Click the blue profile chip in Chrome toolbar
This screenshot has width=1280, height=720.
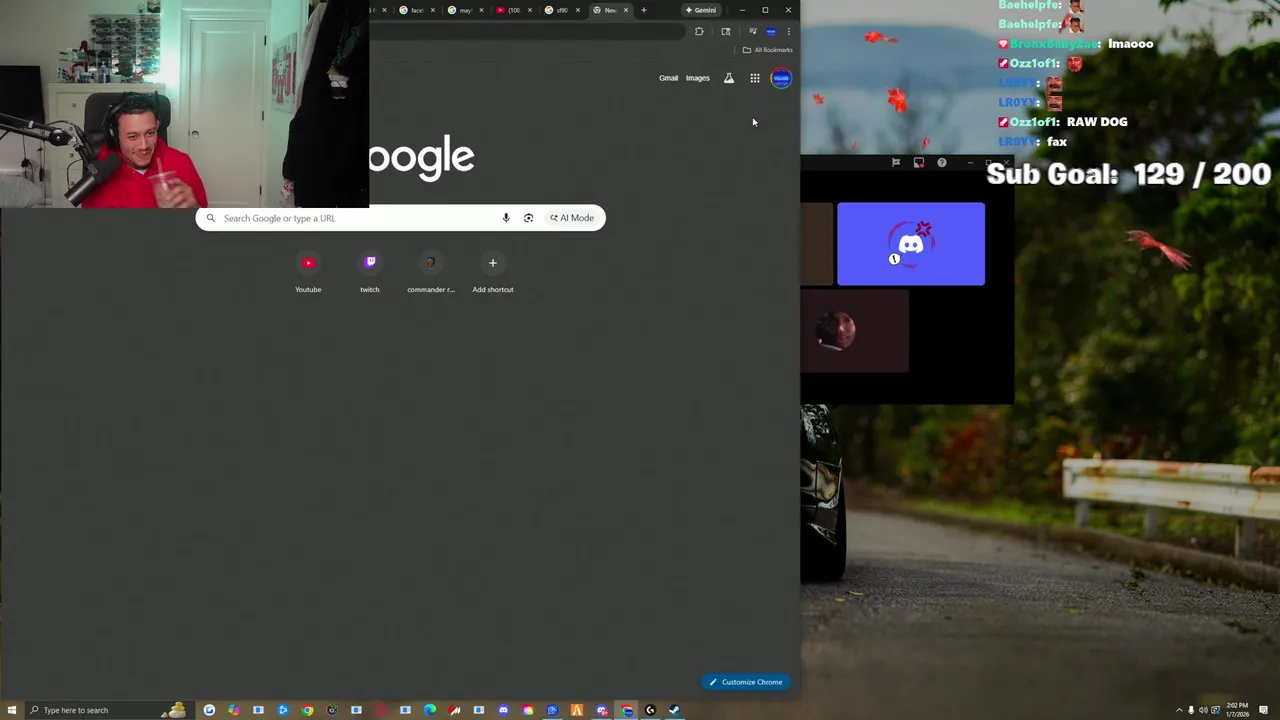coord(770,31)
